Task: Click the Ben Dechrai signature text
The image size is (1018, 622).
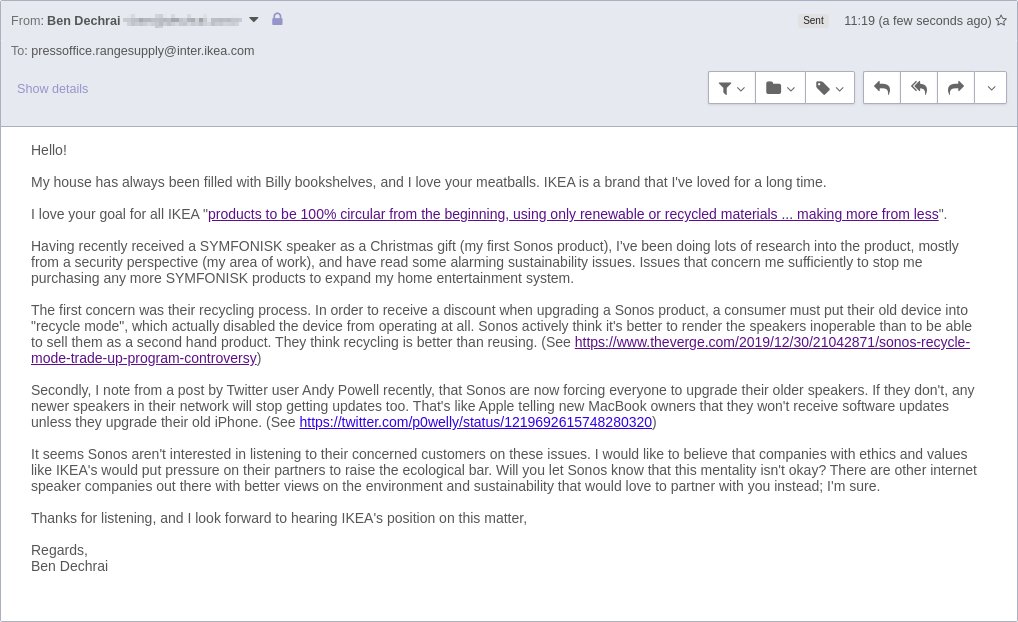Action: (x=69, y=566)
